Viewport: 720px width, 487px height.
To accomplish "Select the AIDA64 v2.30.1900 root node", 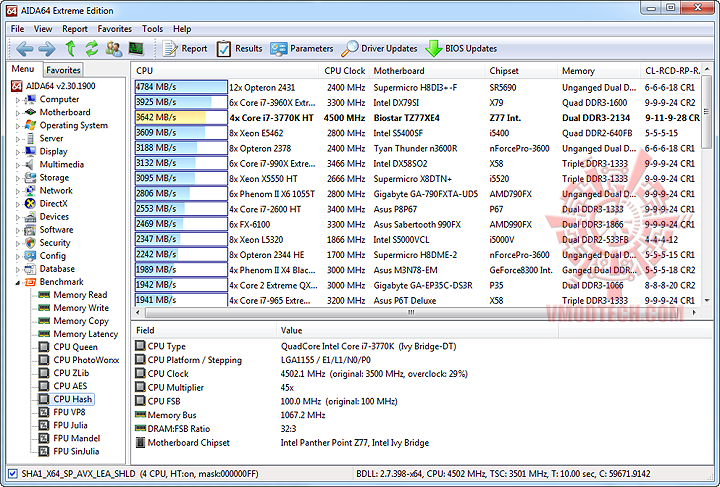I will pos(61,86).
